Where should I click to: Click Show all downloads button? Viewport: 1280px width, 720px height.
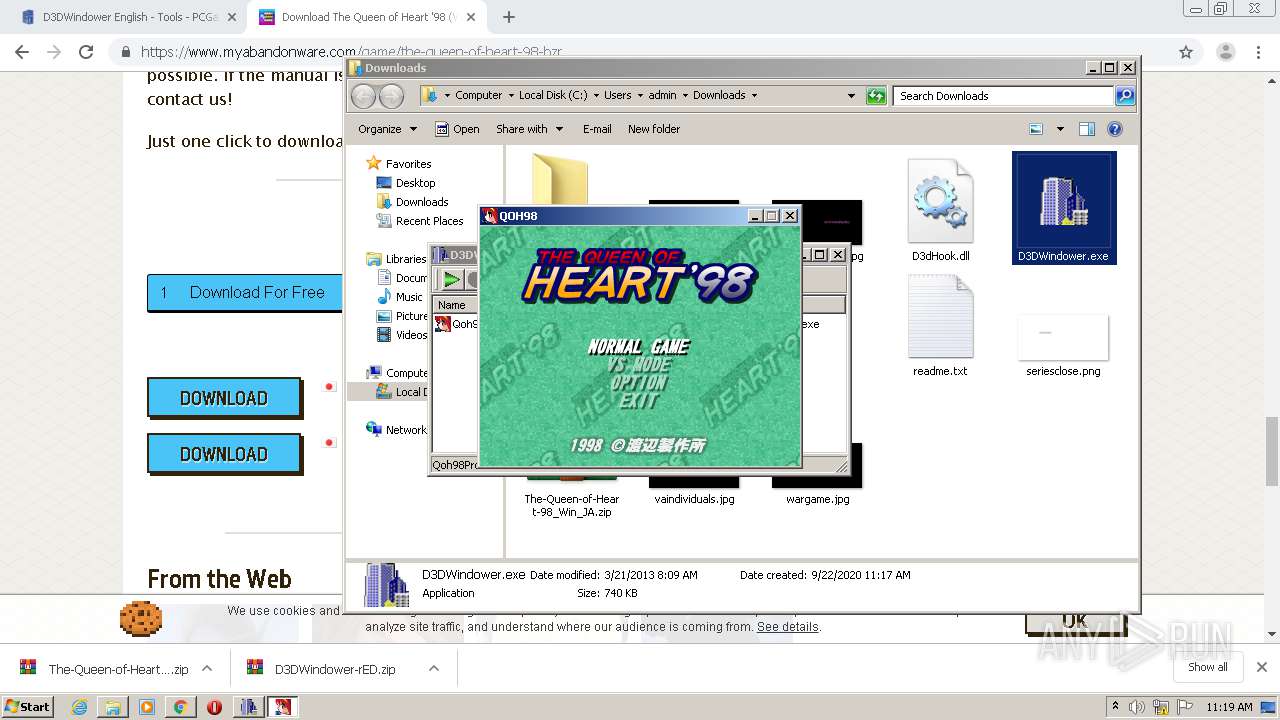[1208, 667]
